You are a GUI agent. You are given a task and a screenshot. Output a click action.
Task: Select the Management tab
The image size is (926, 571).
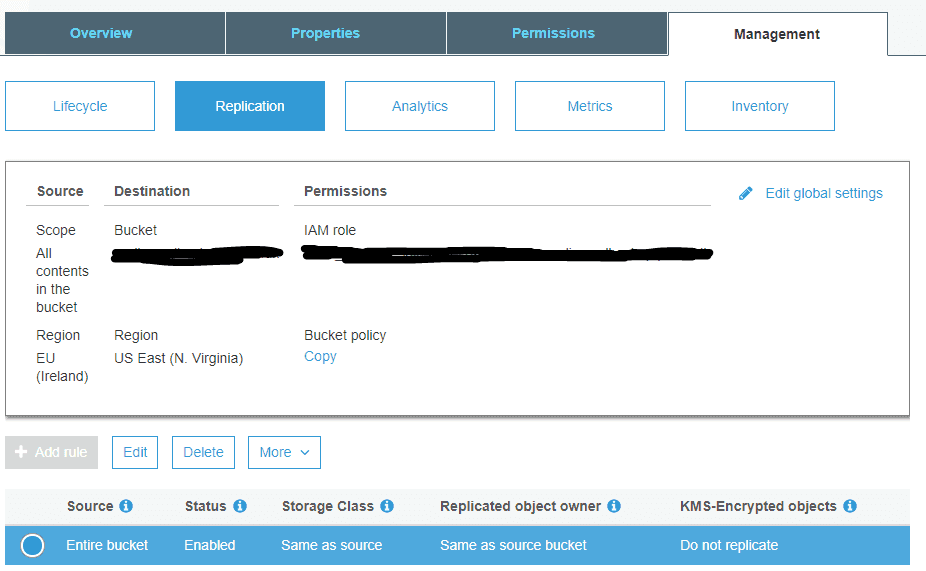click(777, 34)
